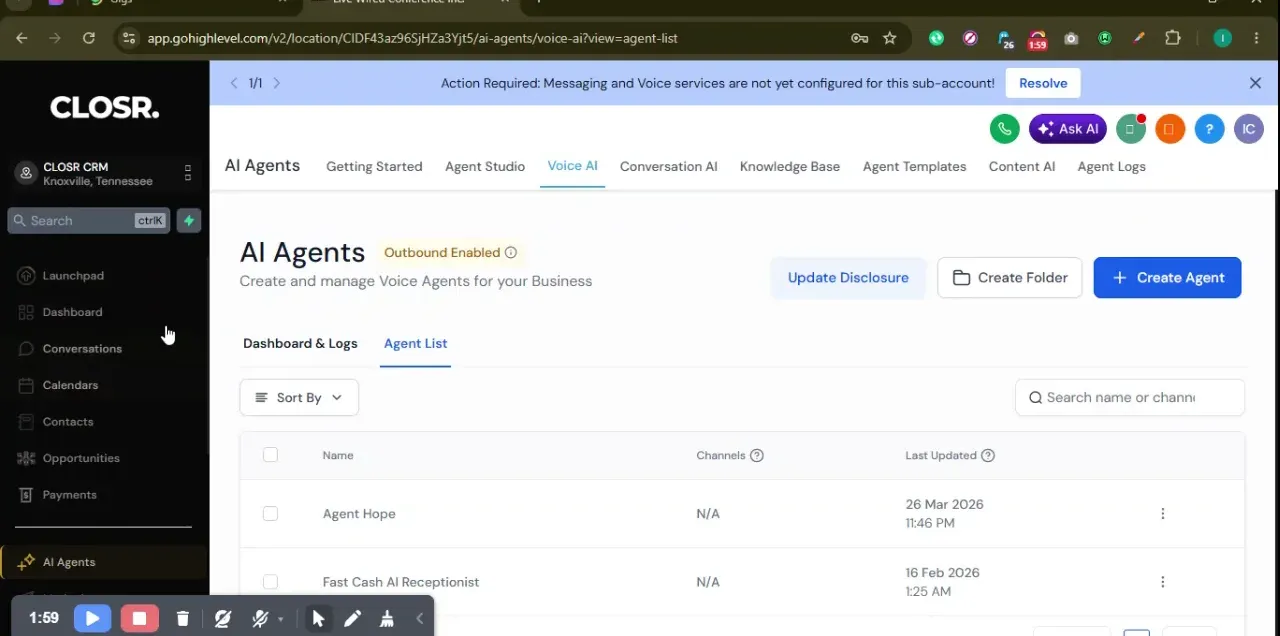Click the orange circular header icon

tap(1169, 129)
